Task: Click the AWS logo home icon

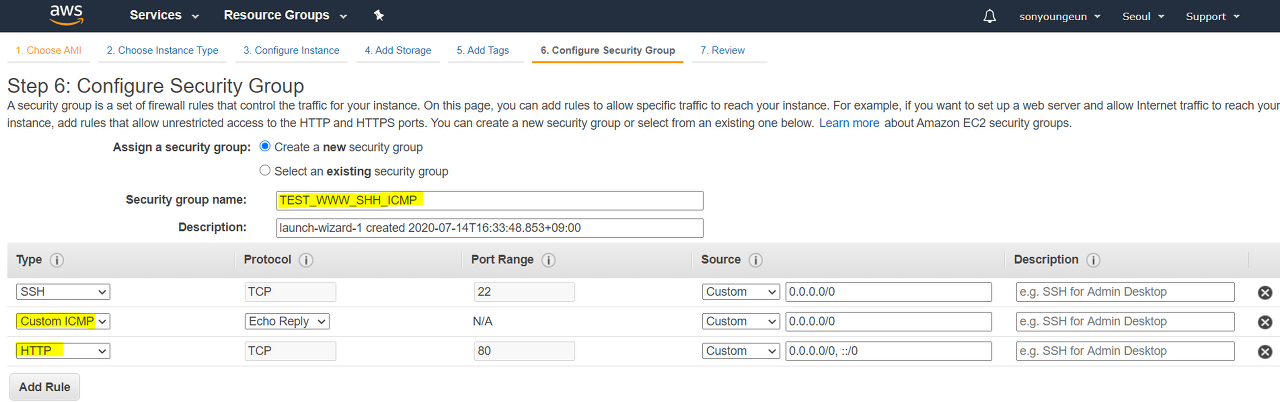Action: pos(65,15)
